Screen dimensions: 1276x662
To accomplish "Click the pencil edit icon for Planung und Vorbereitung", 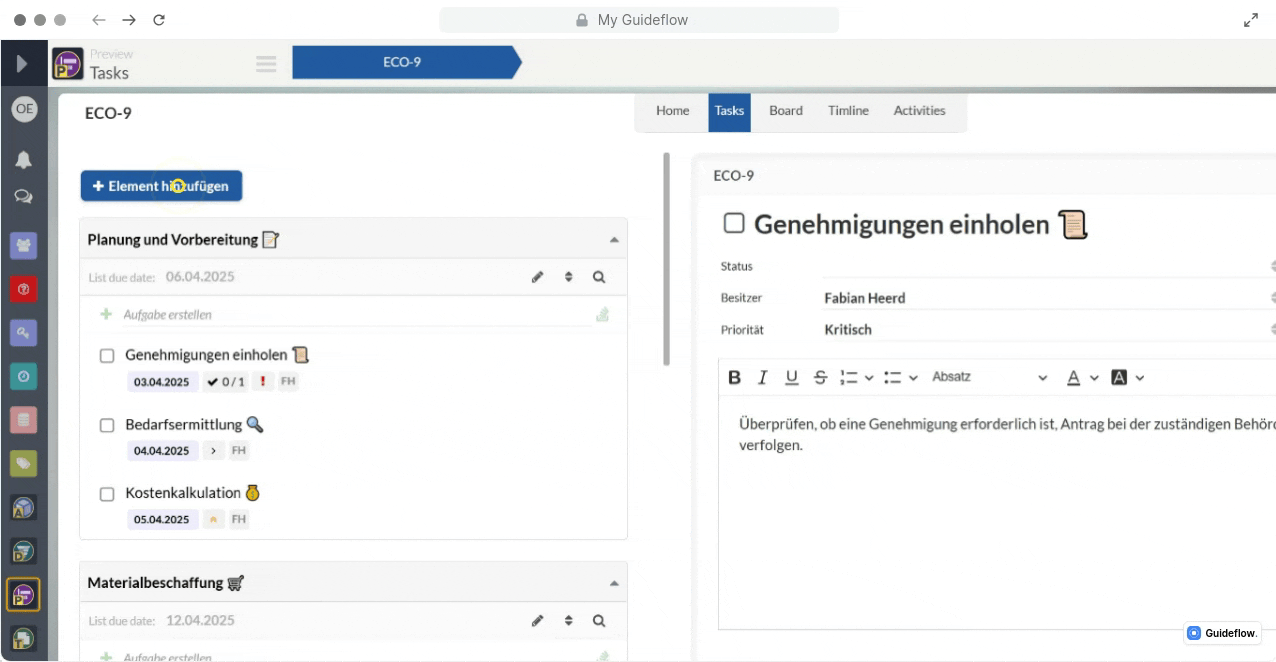I will [x=537, y=277].
